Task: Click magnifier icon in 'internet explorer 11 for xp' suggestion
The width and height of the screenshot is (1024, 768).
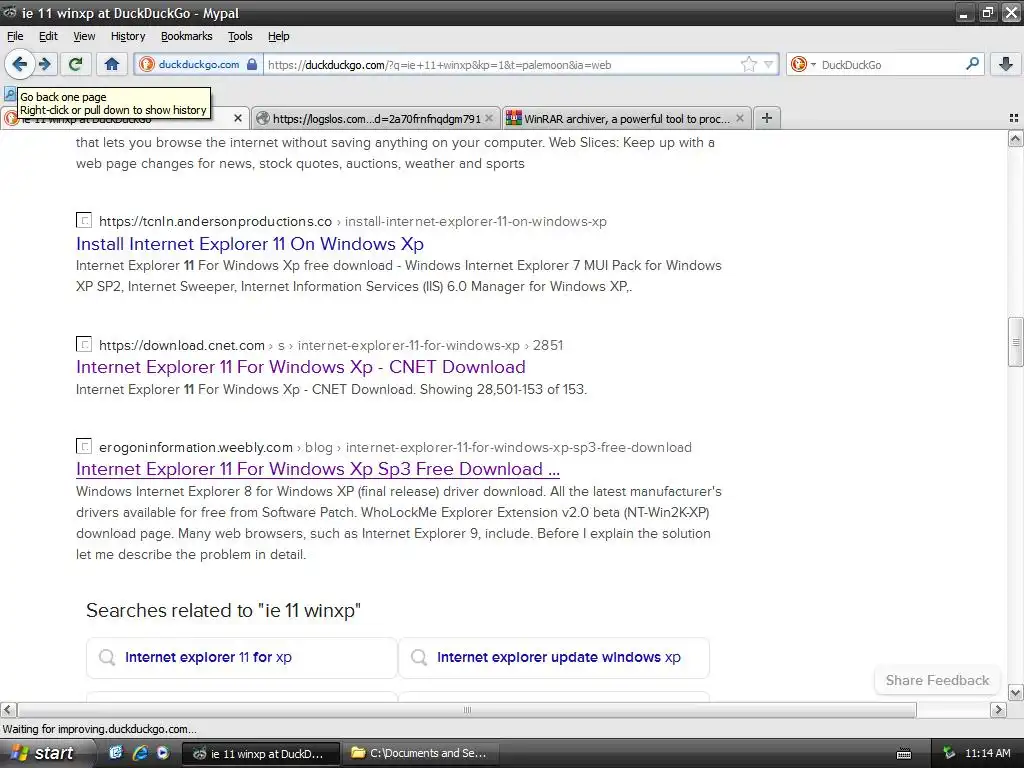Action: [x=107, y=657]
